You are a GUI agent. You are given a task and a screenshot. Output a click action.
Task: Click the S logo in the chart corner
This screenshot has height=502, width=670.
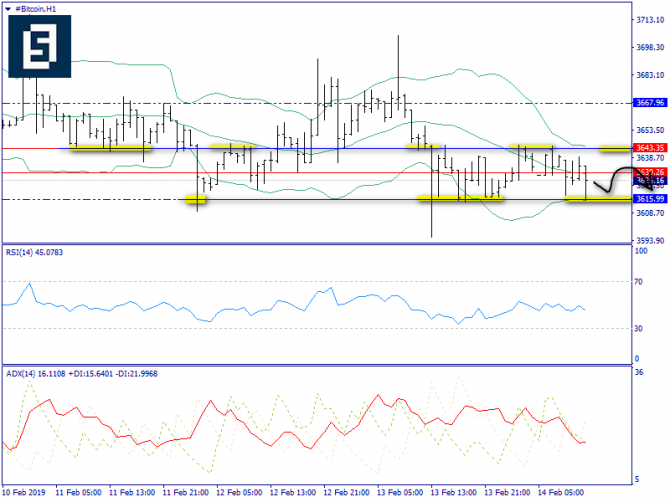coord(39,46)
